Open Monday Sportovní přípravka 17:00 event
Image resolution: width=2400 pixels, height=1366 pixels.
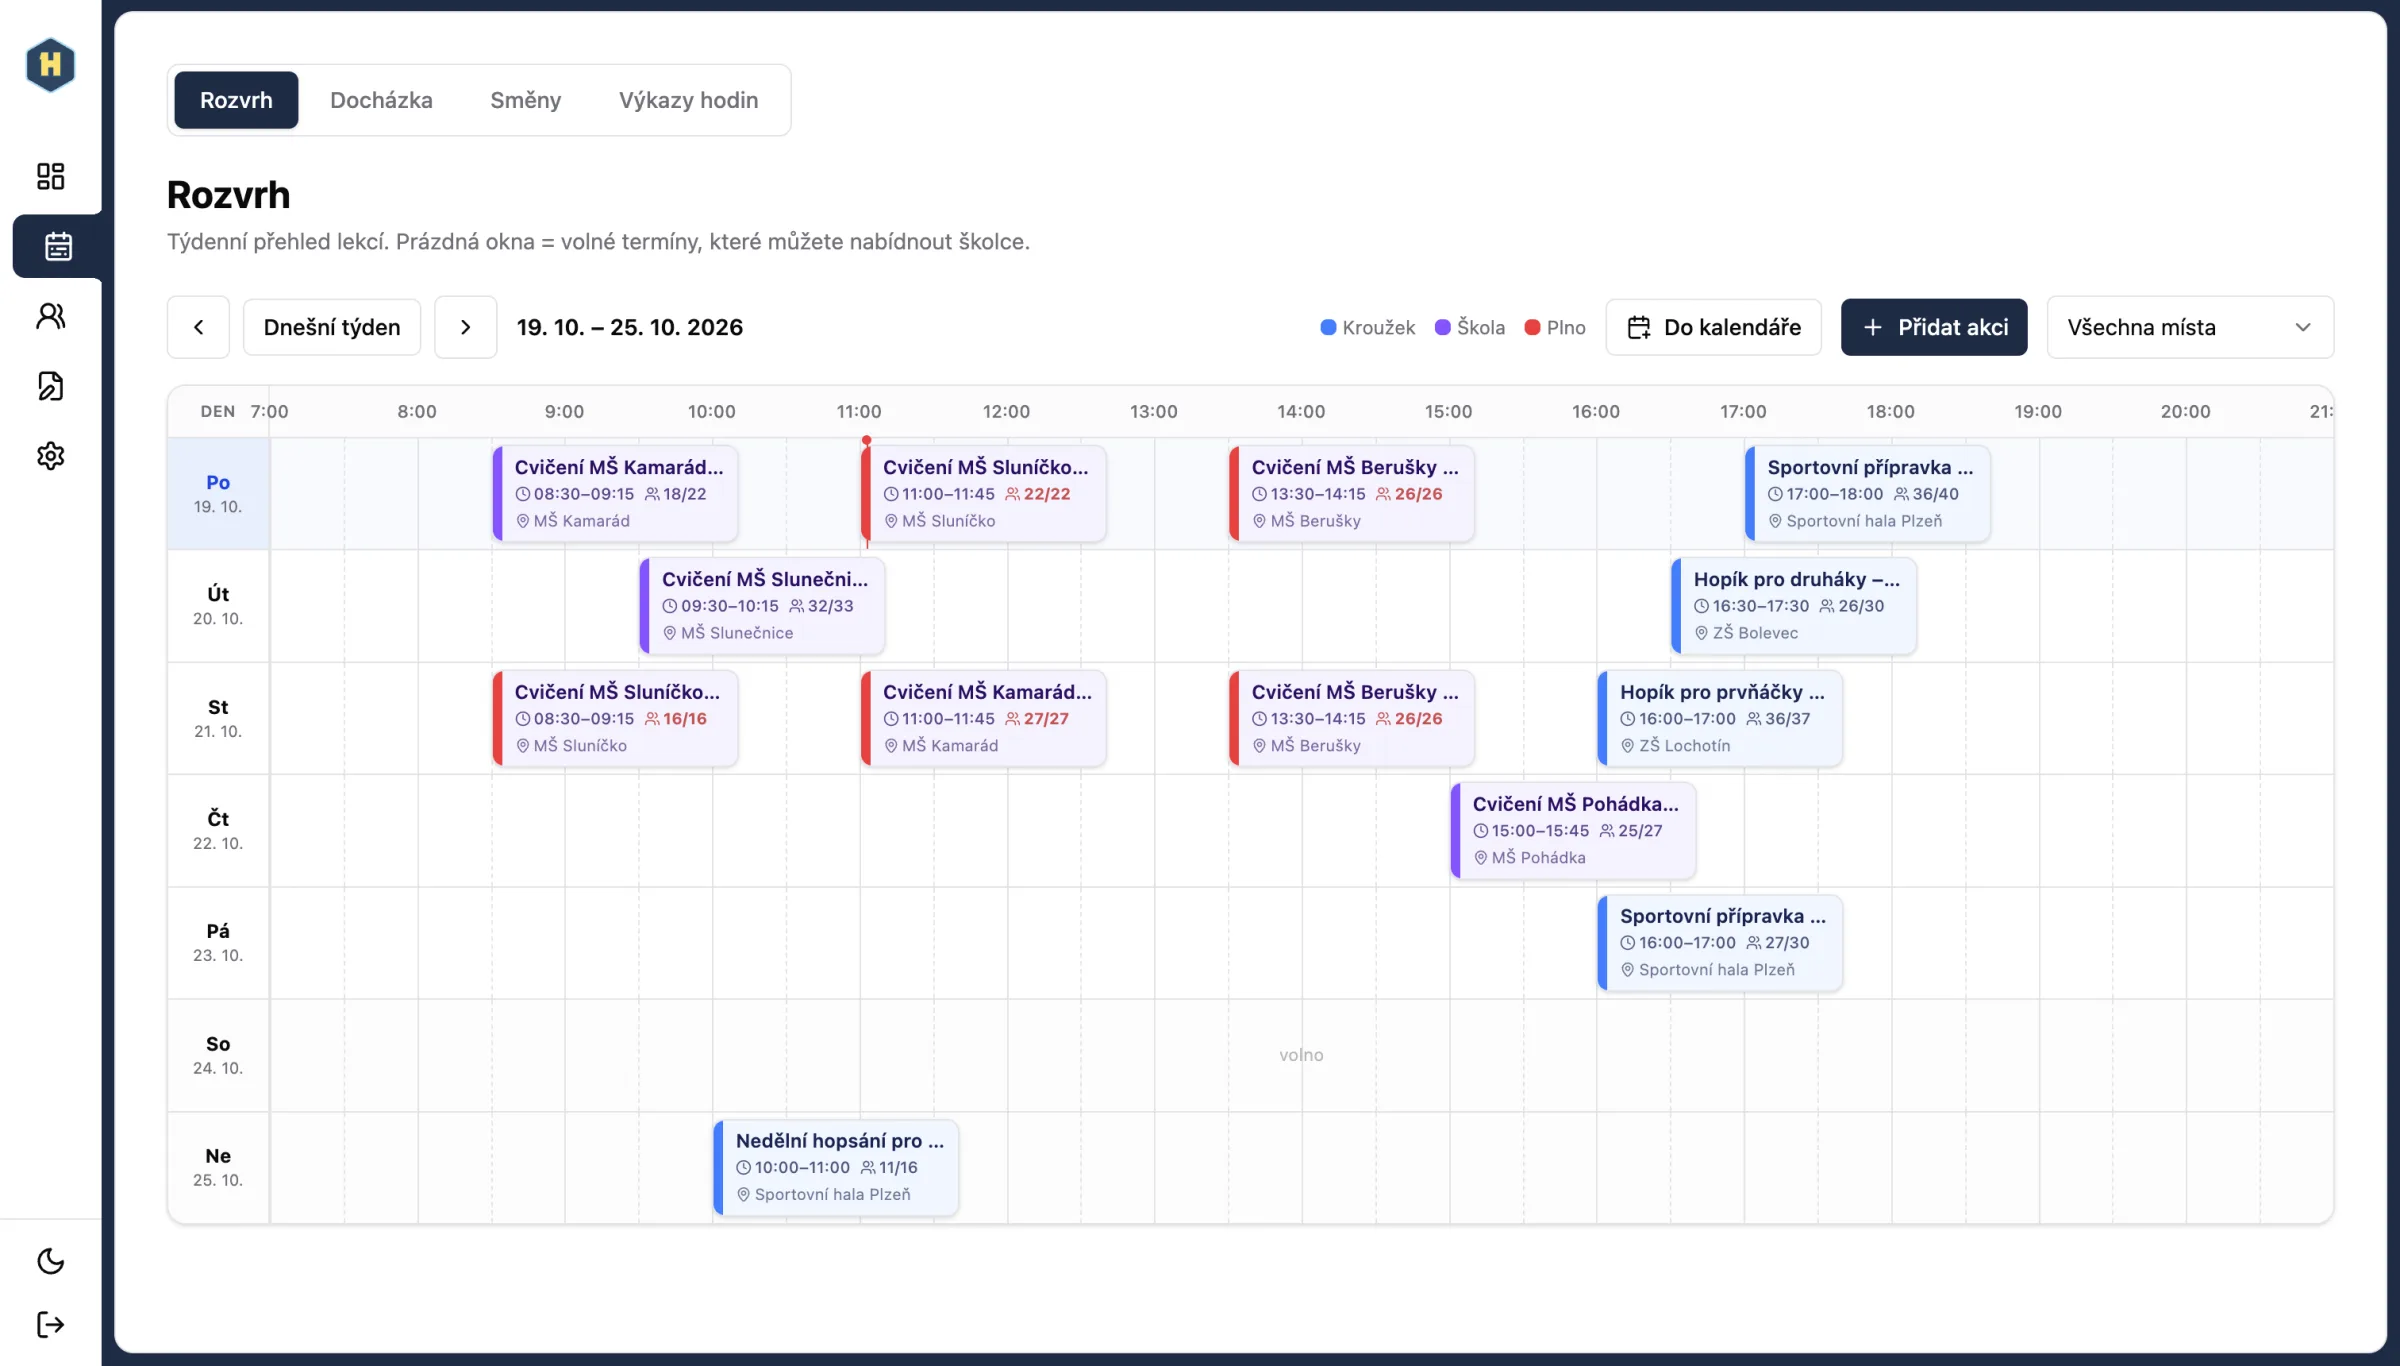coord(1868,494)
